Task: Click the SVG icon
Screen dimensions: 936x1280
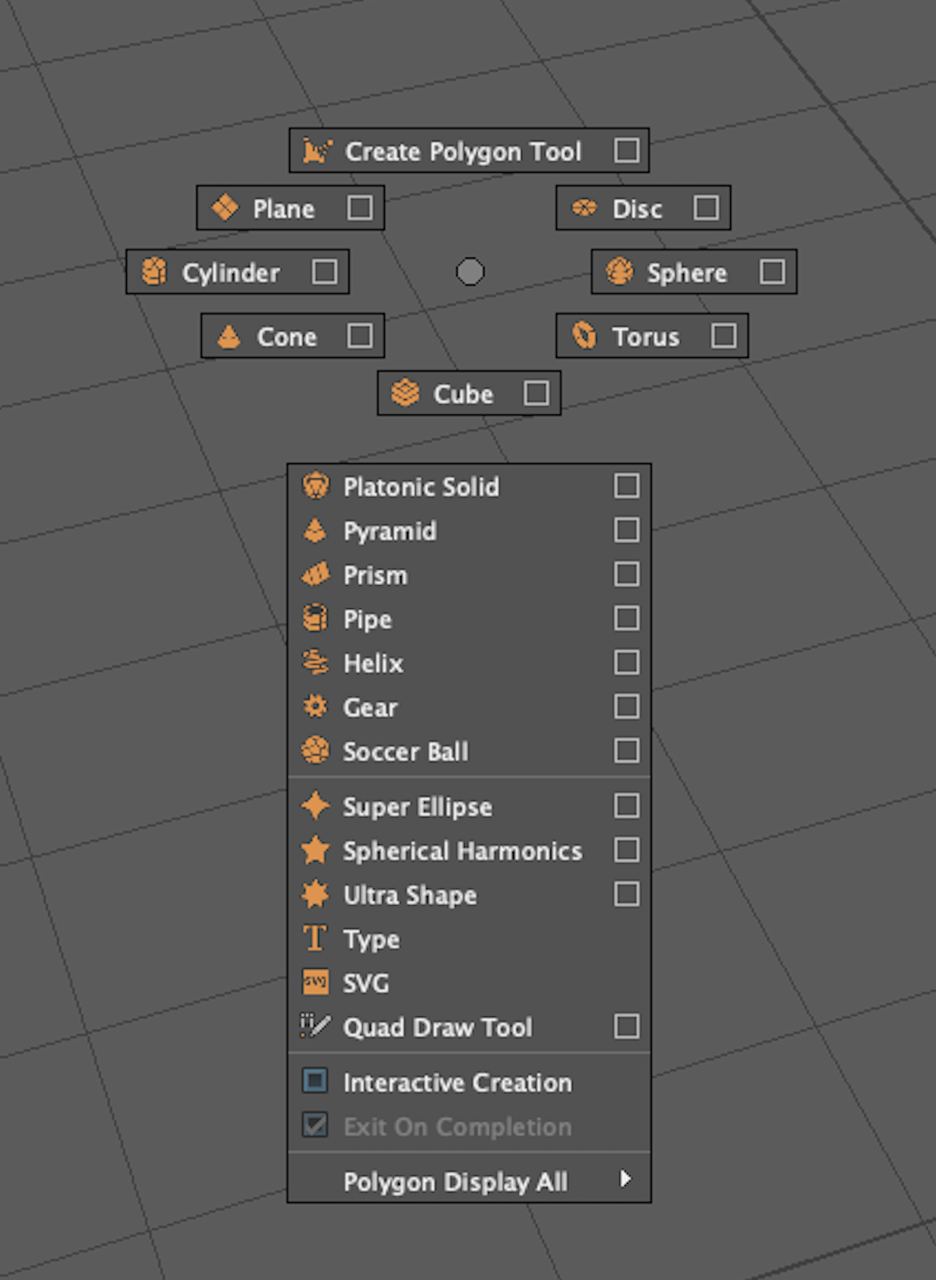Action: click(x=315, y=982)
